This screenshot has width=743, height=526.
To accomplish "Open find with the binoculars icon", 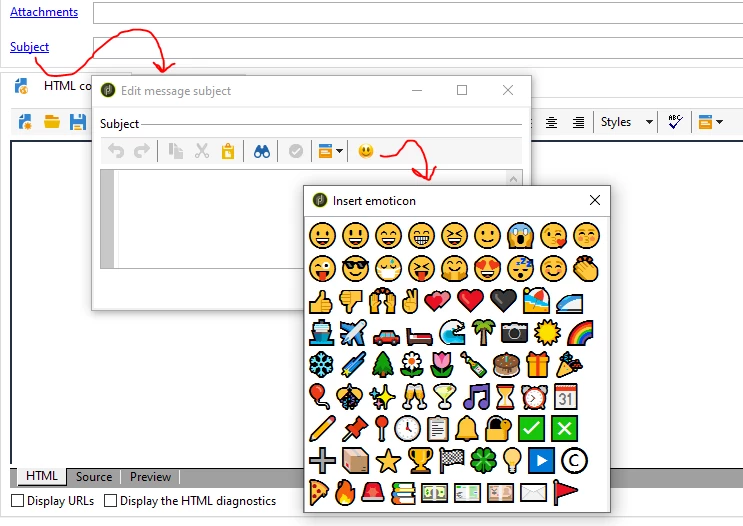I will coord(262,151).
